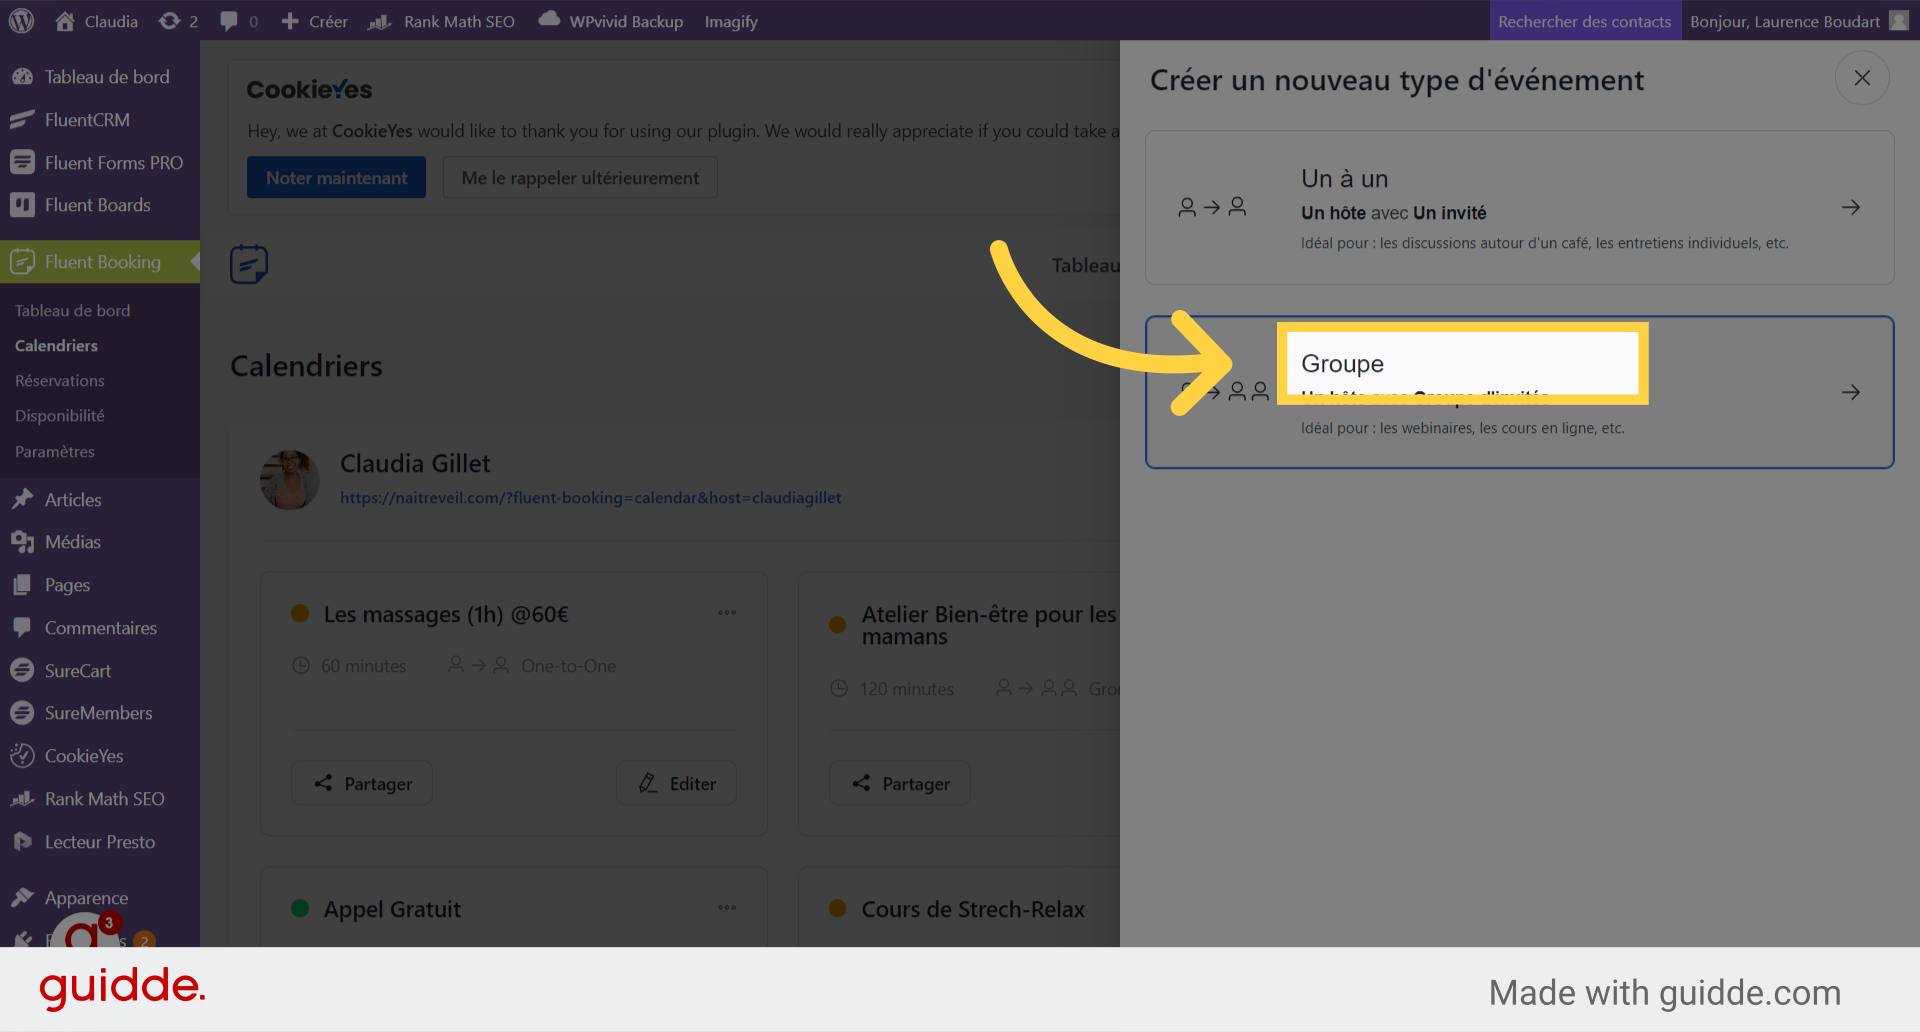
Task: Open Fluent Booking Tableau de bord submenu
Action: [72, 311]
